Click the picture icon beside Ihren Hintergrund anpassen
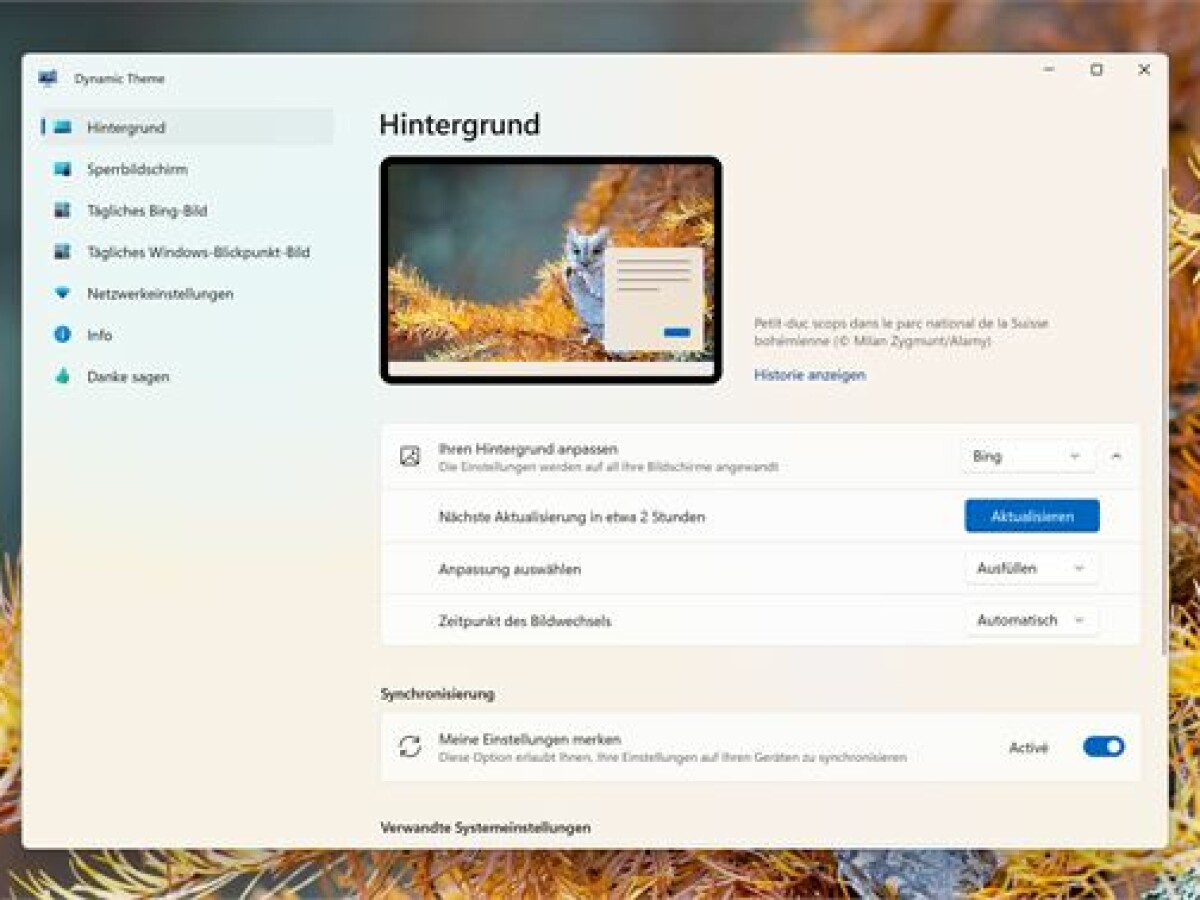 (x=408, y=455)
